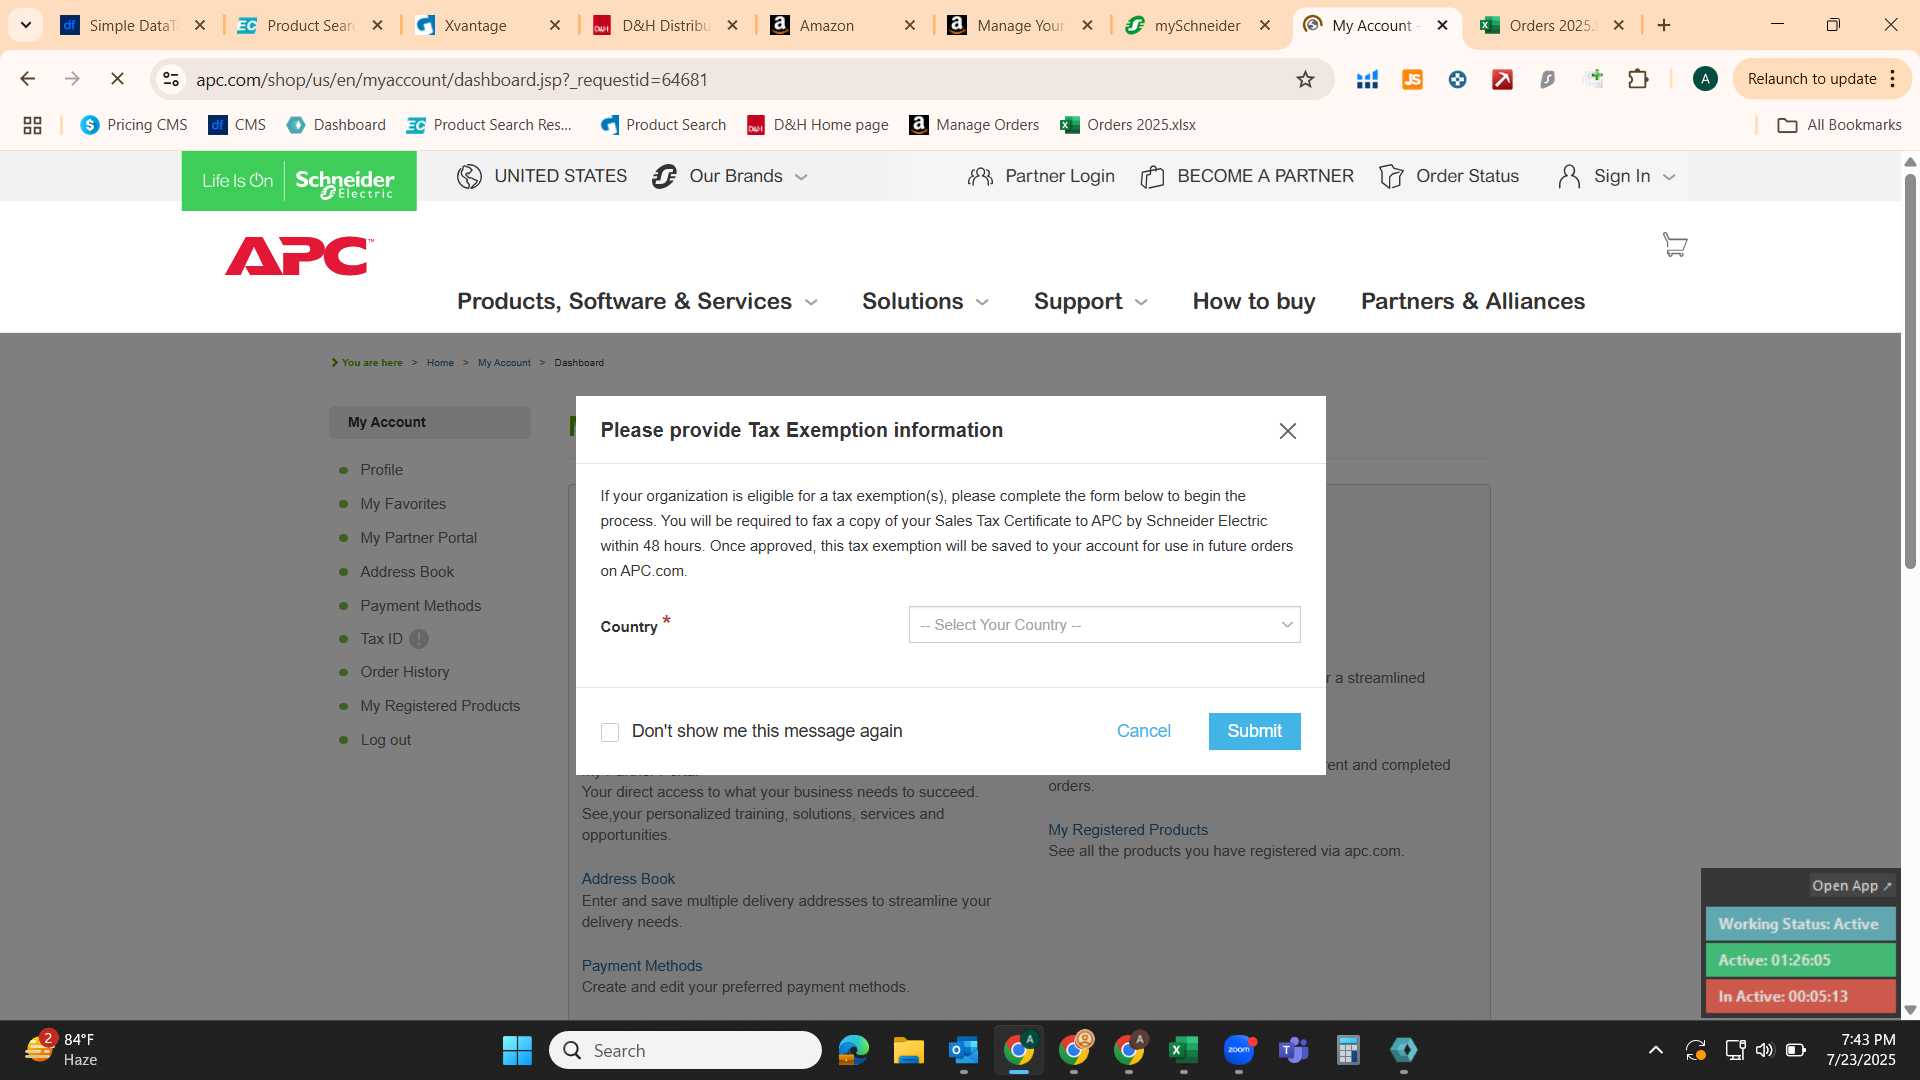Open File Explorer from taskbar

pyautogui.click(x=908, y=1050)
